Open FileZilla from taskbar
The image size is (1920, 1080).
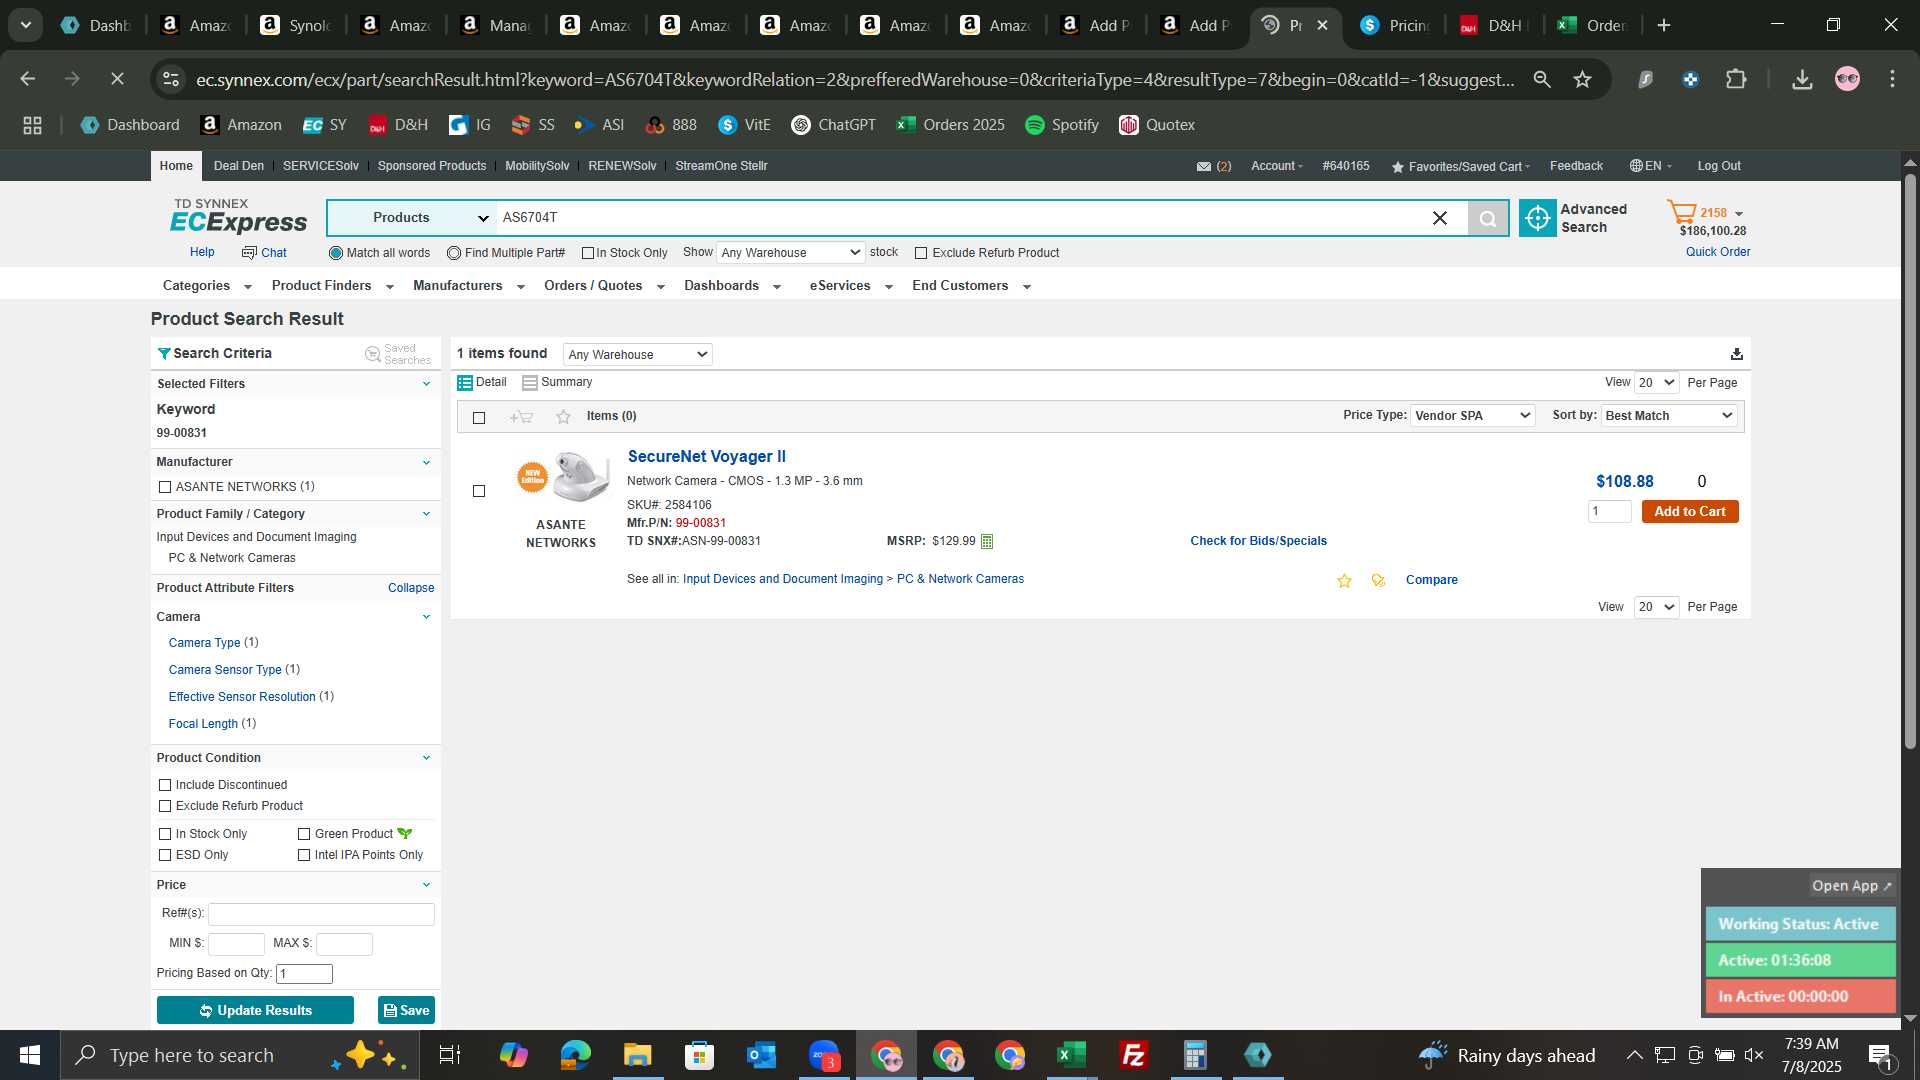click(1133, 1055)
